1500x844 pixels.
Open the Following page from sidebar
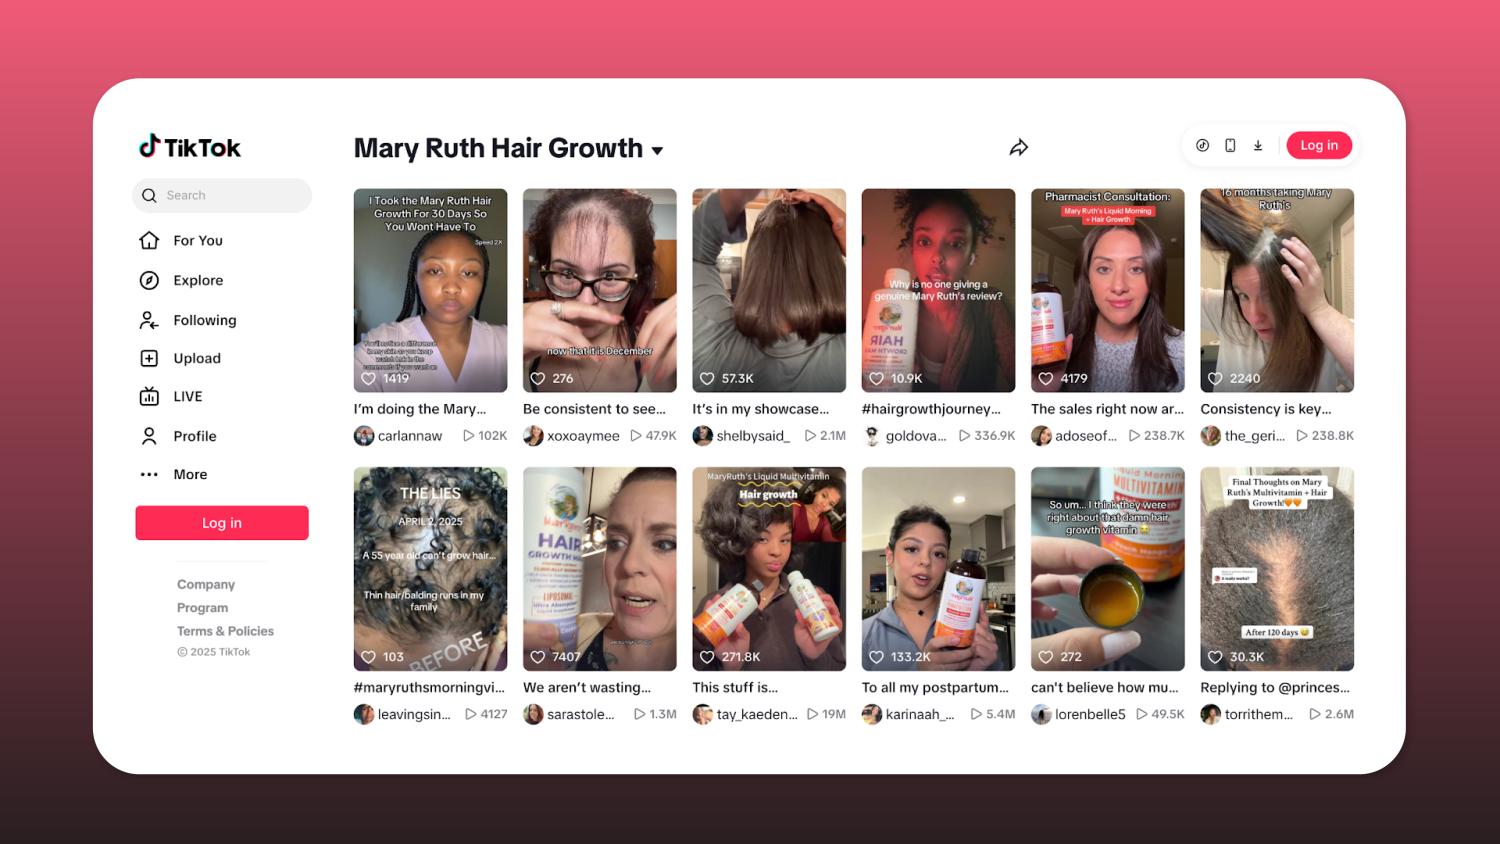[x=204, y=320]
